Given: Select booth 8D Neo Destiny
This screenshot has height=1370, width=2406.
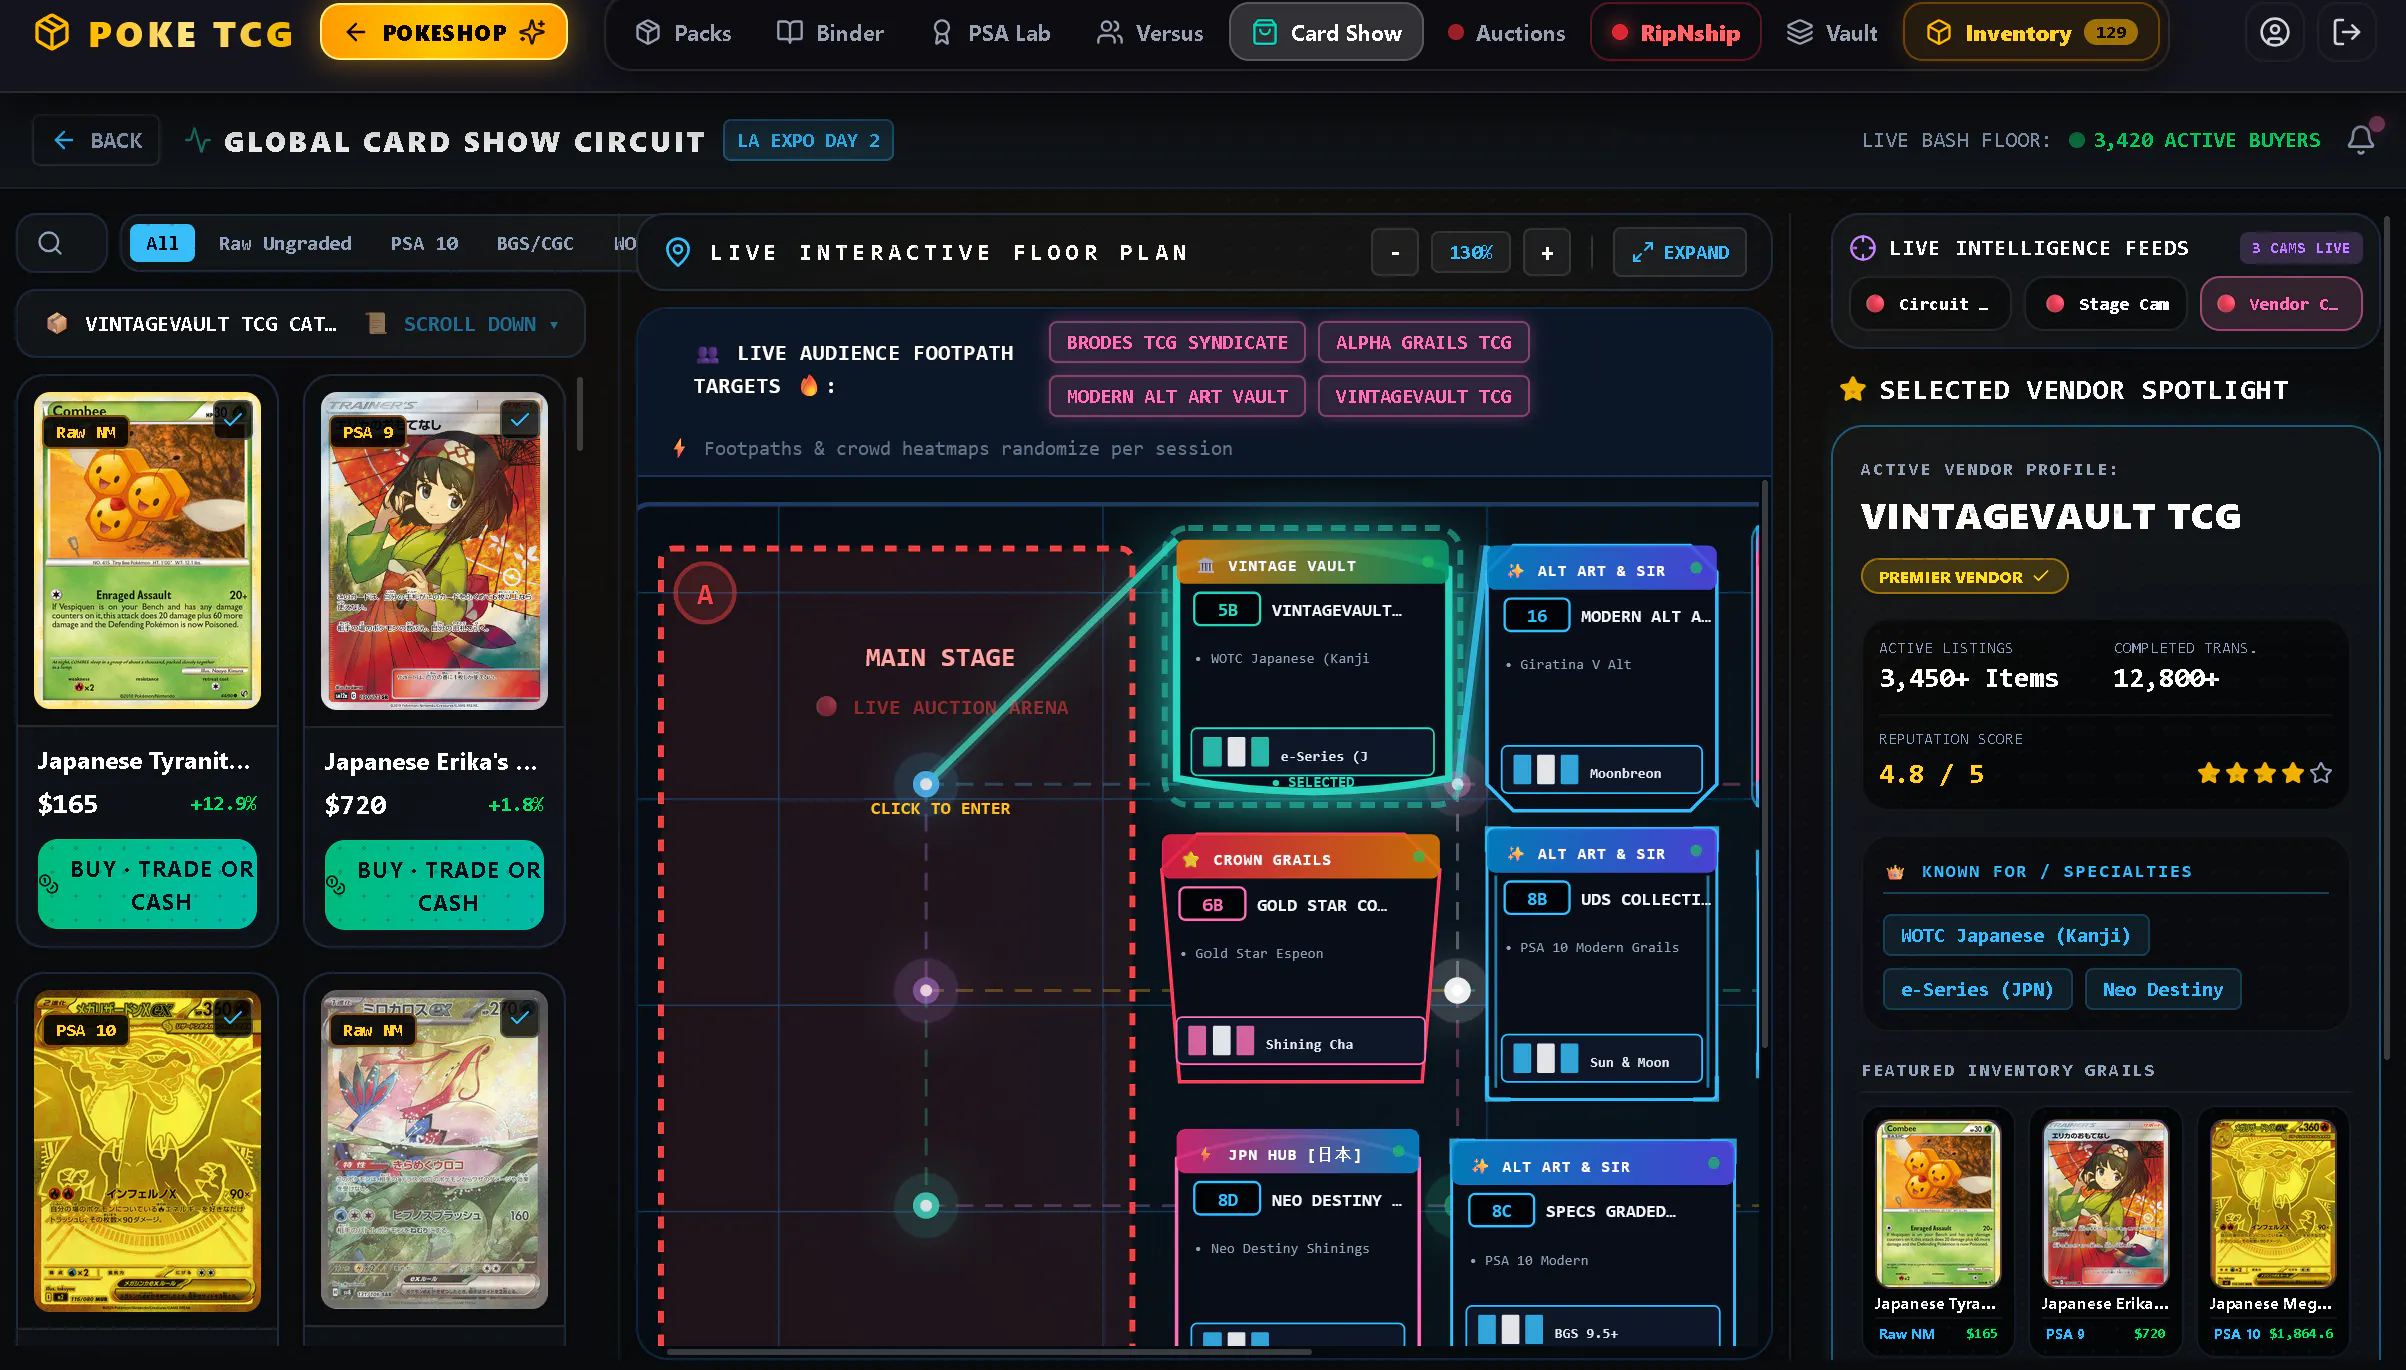Looking at the screenshot, I should pyautogui.click(x=1297, y=1237).
